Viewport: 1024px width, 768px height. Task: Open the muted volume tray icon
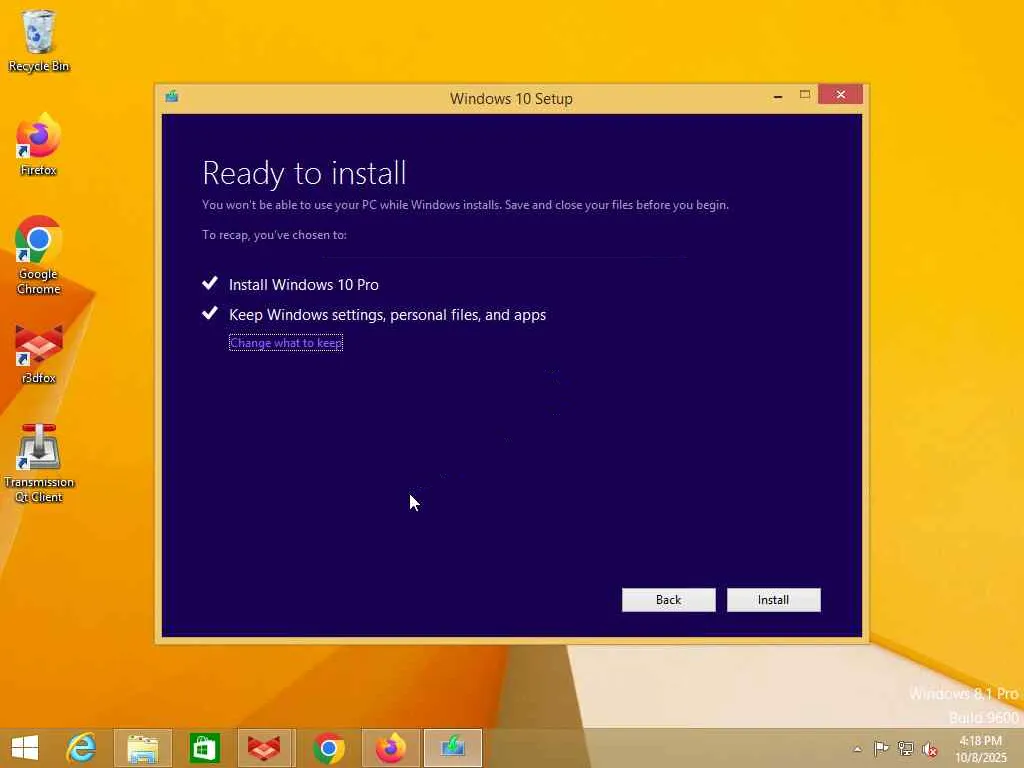click(x=930, y=749)
